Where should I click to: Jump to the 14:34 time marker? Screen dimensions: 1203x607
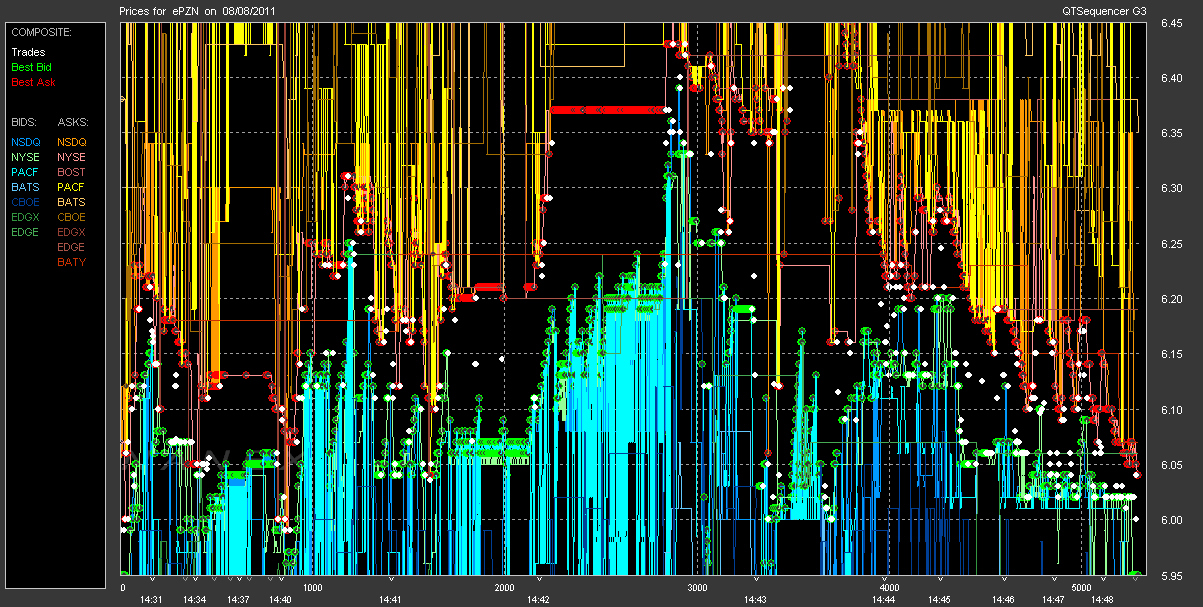pyautogui.click(x=195, y=600)
